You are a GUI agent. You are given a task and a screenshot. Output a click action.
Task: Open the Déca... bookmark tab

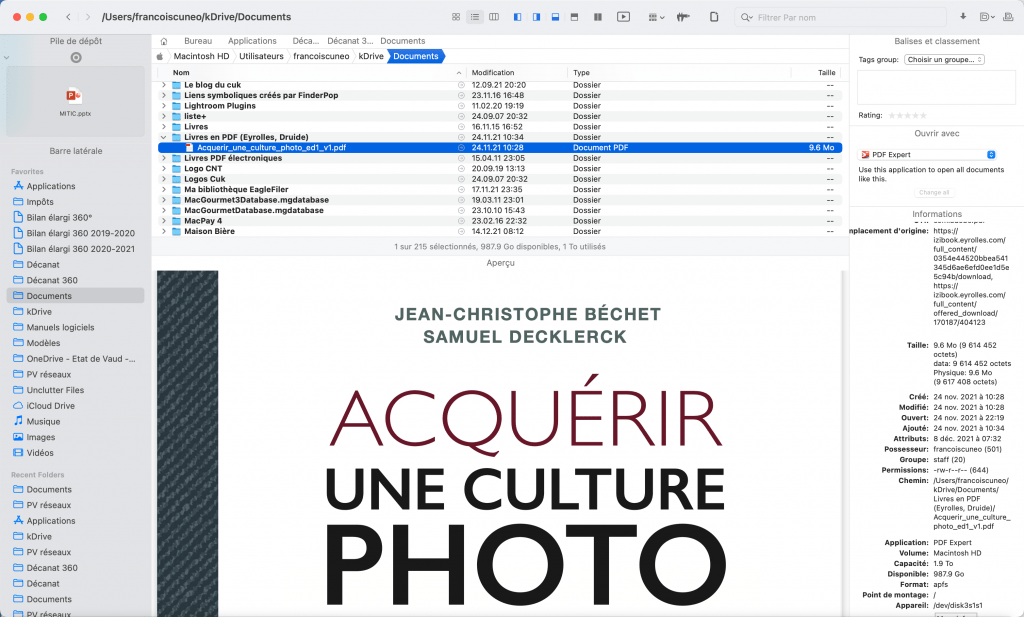point(306,40)
